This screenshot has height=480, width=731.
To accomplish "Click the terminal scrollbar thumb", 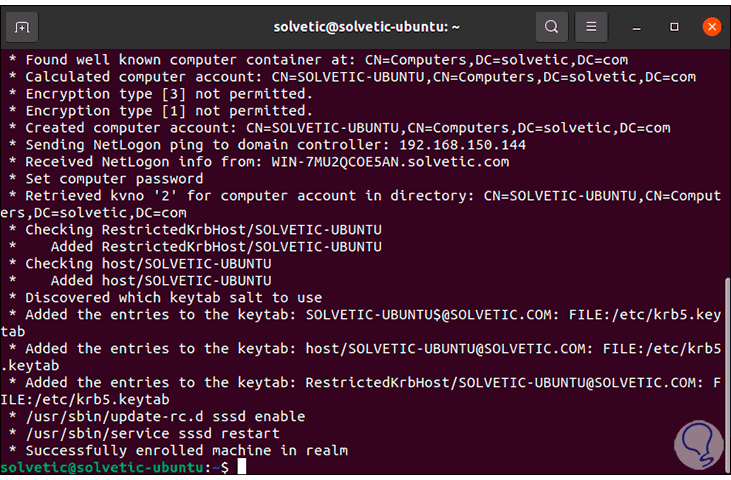I will coord(726,369).
